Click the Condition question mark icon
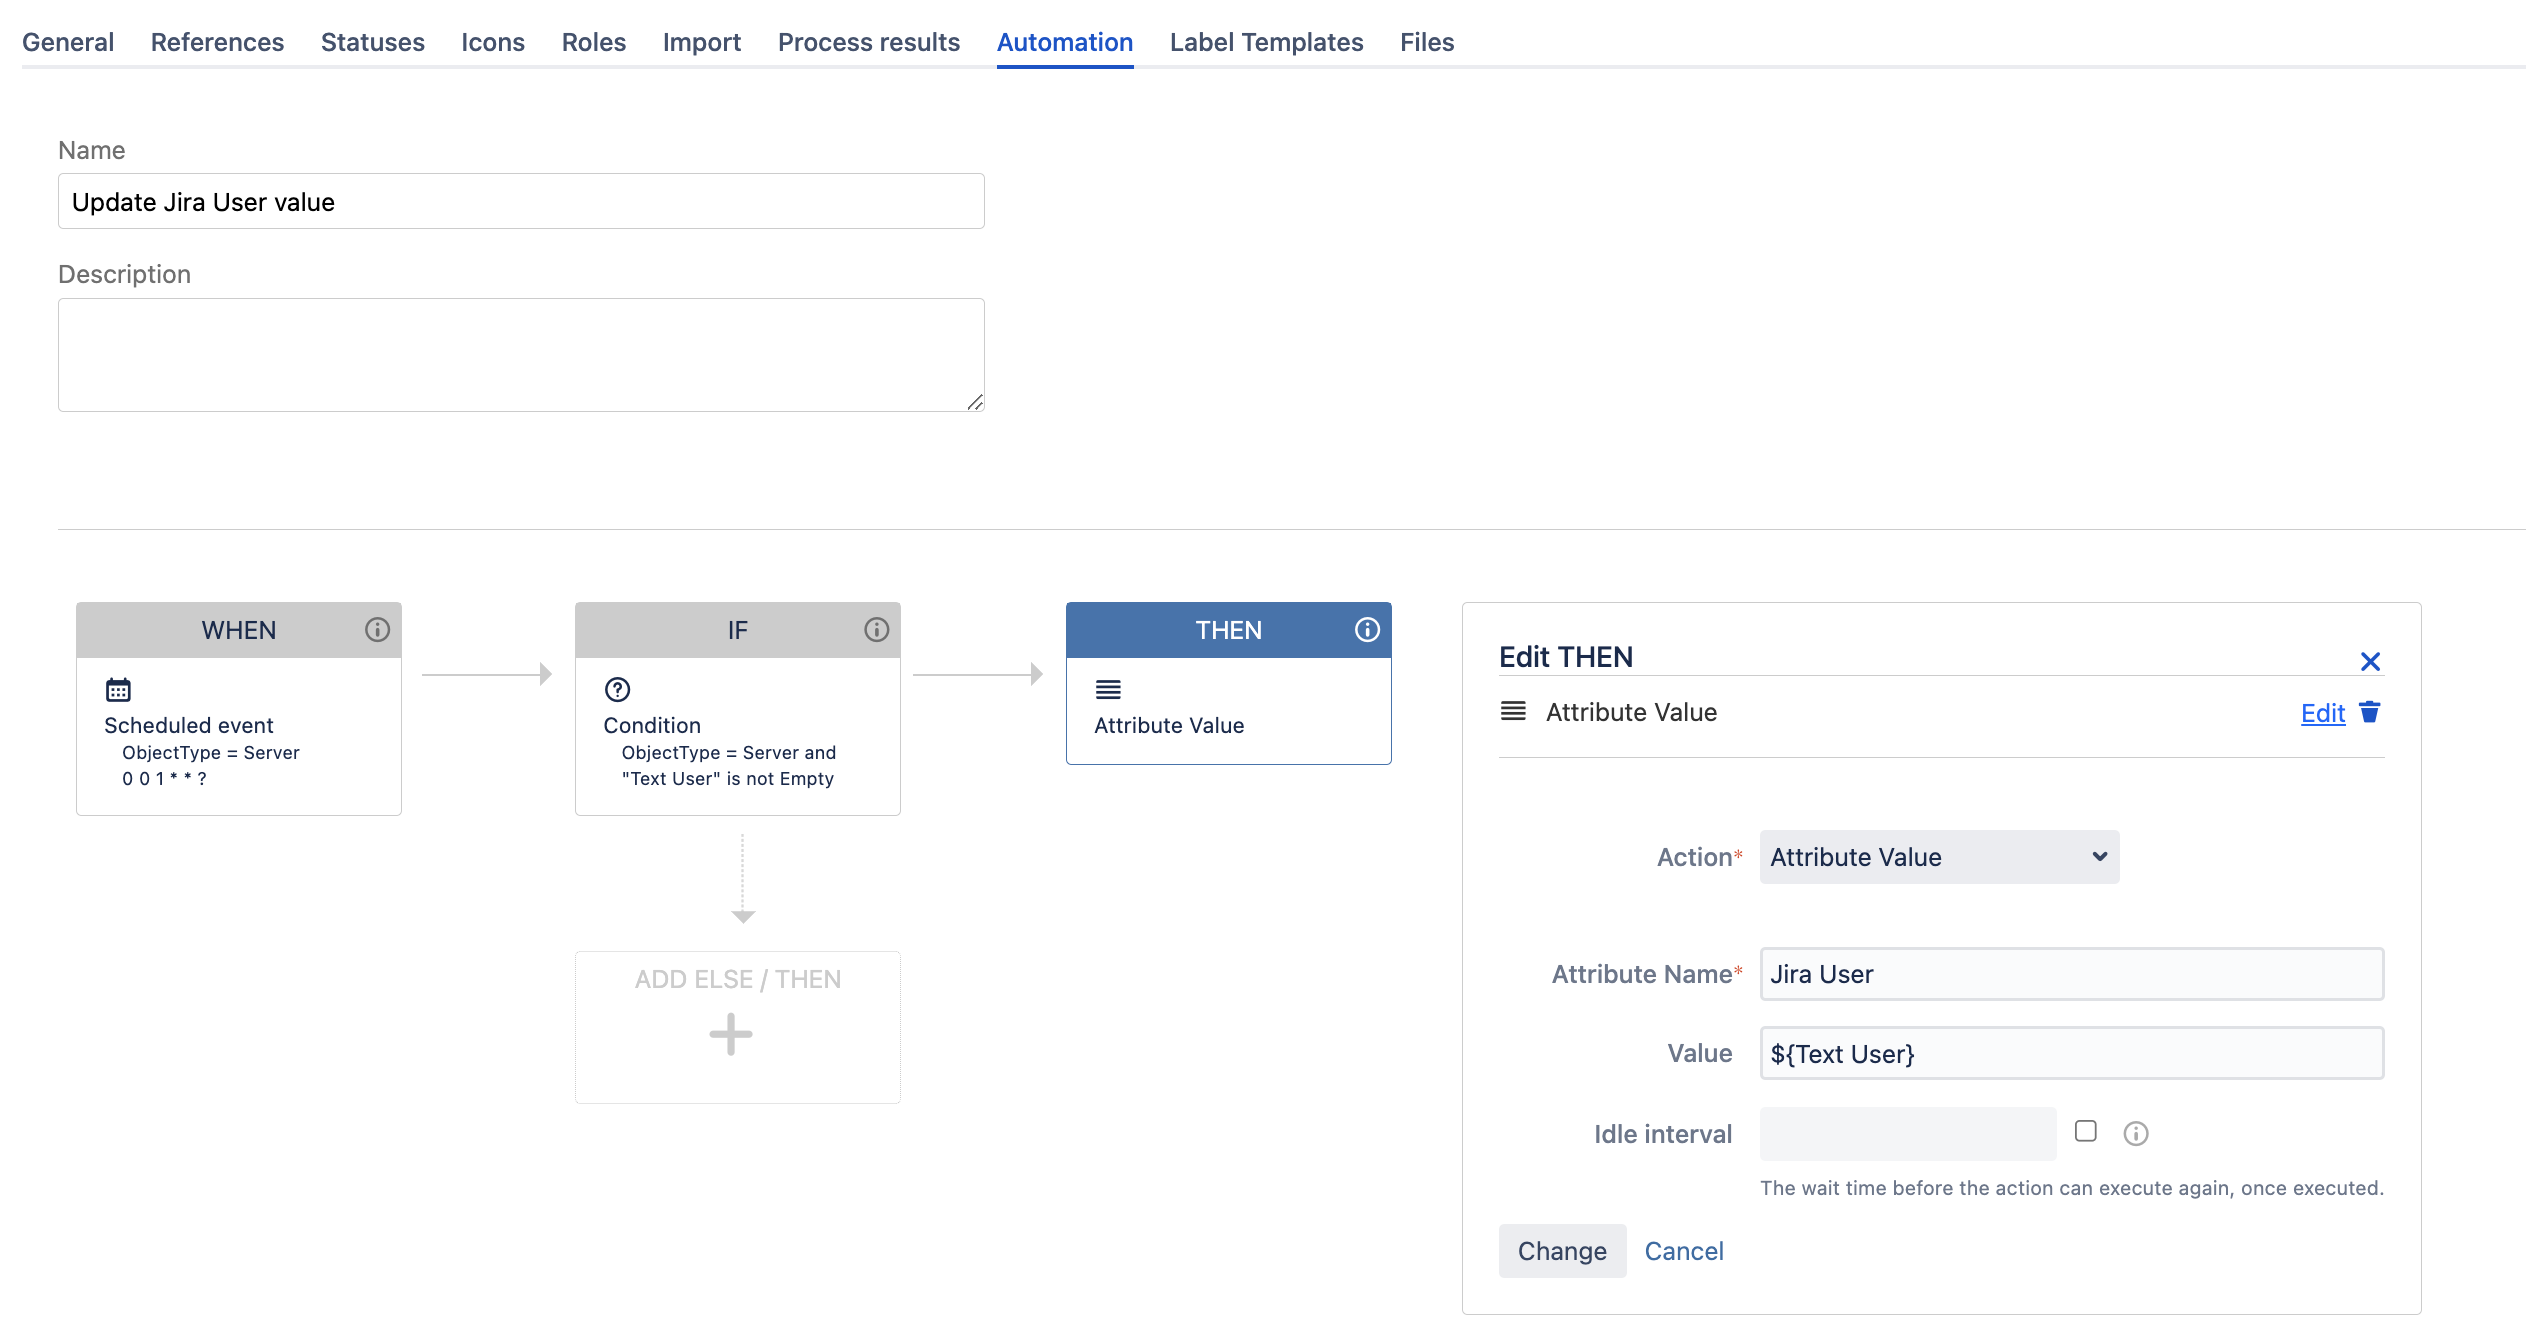The image size is (2526, 1332). (618, 690)
